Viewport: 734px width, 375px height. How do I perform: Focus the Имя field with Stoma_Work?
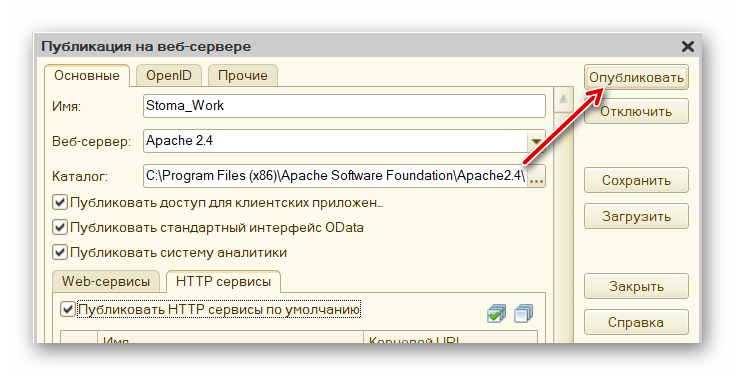(344, 106)
